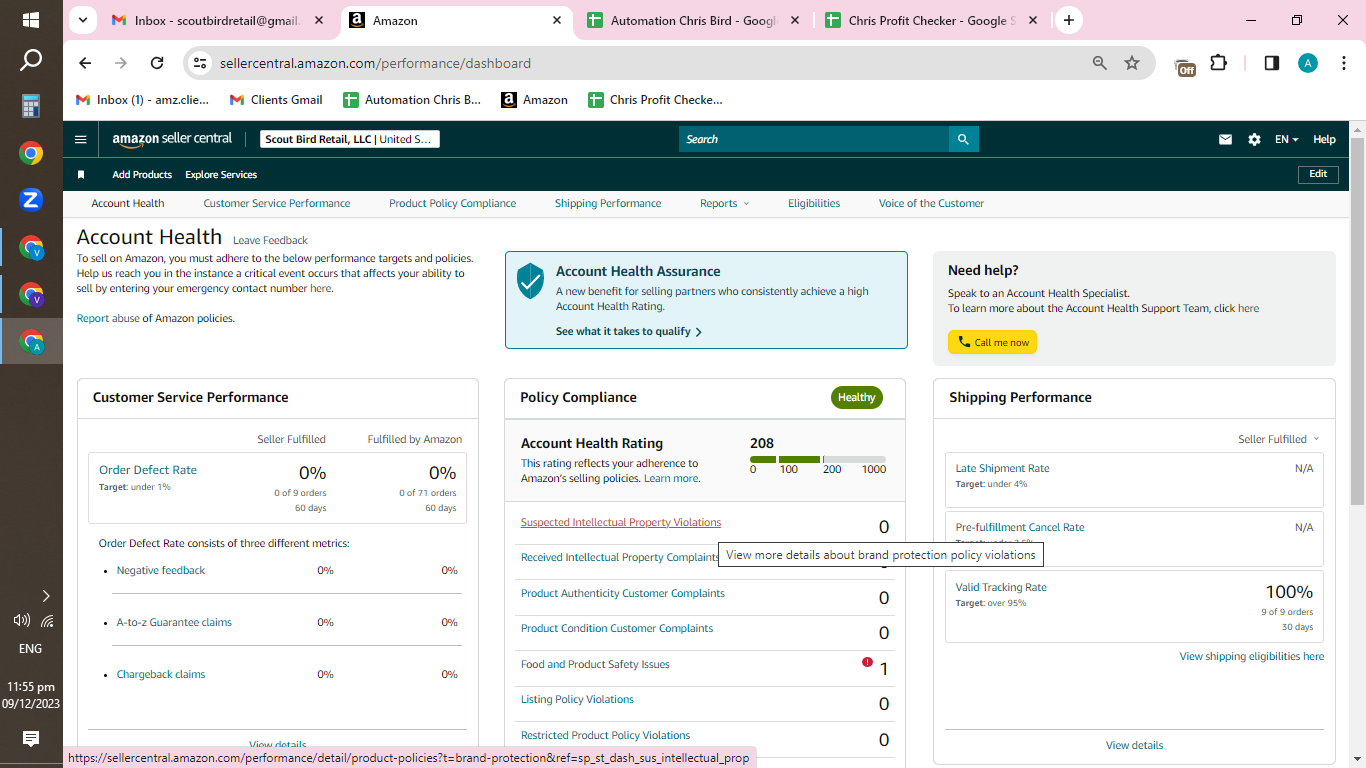Viewport: 1366px width, 768px height.
Task: Open the EN language dropdown
Action: 1286,140
